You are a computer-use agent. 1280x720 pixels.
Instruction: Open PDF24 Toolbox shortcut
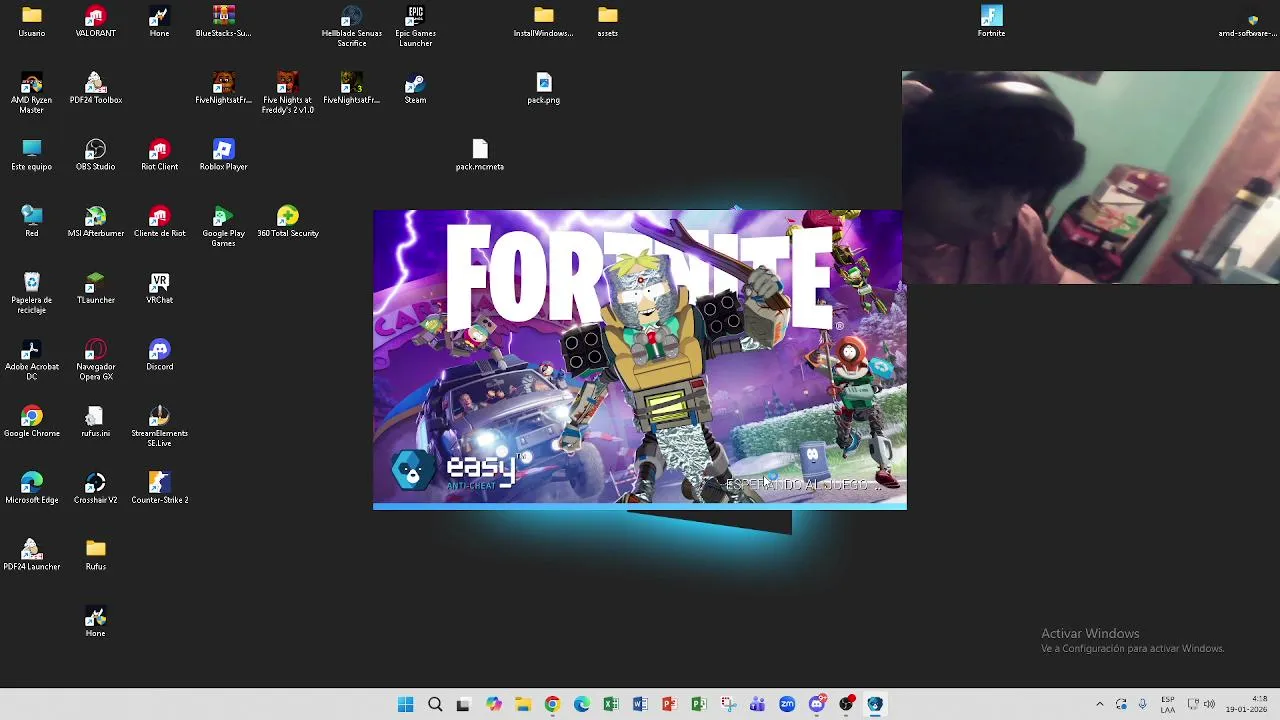[x=95, y=88]
